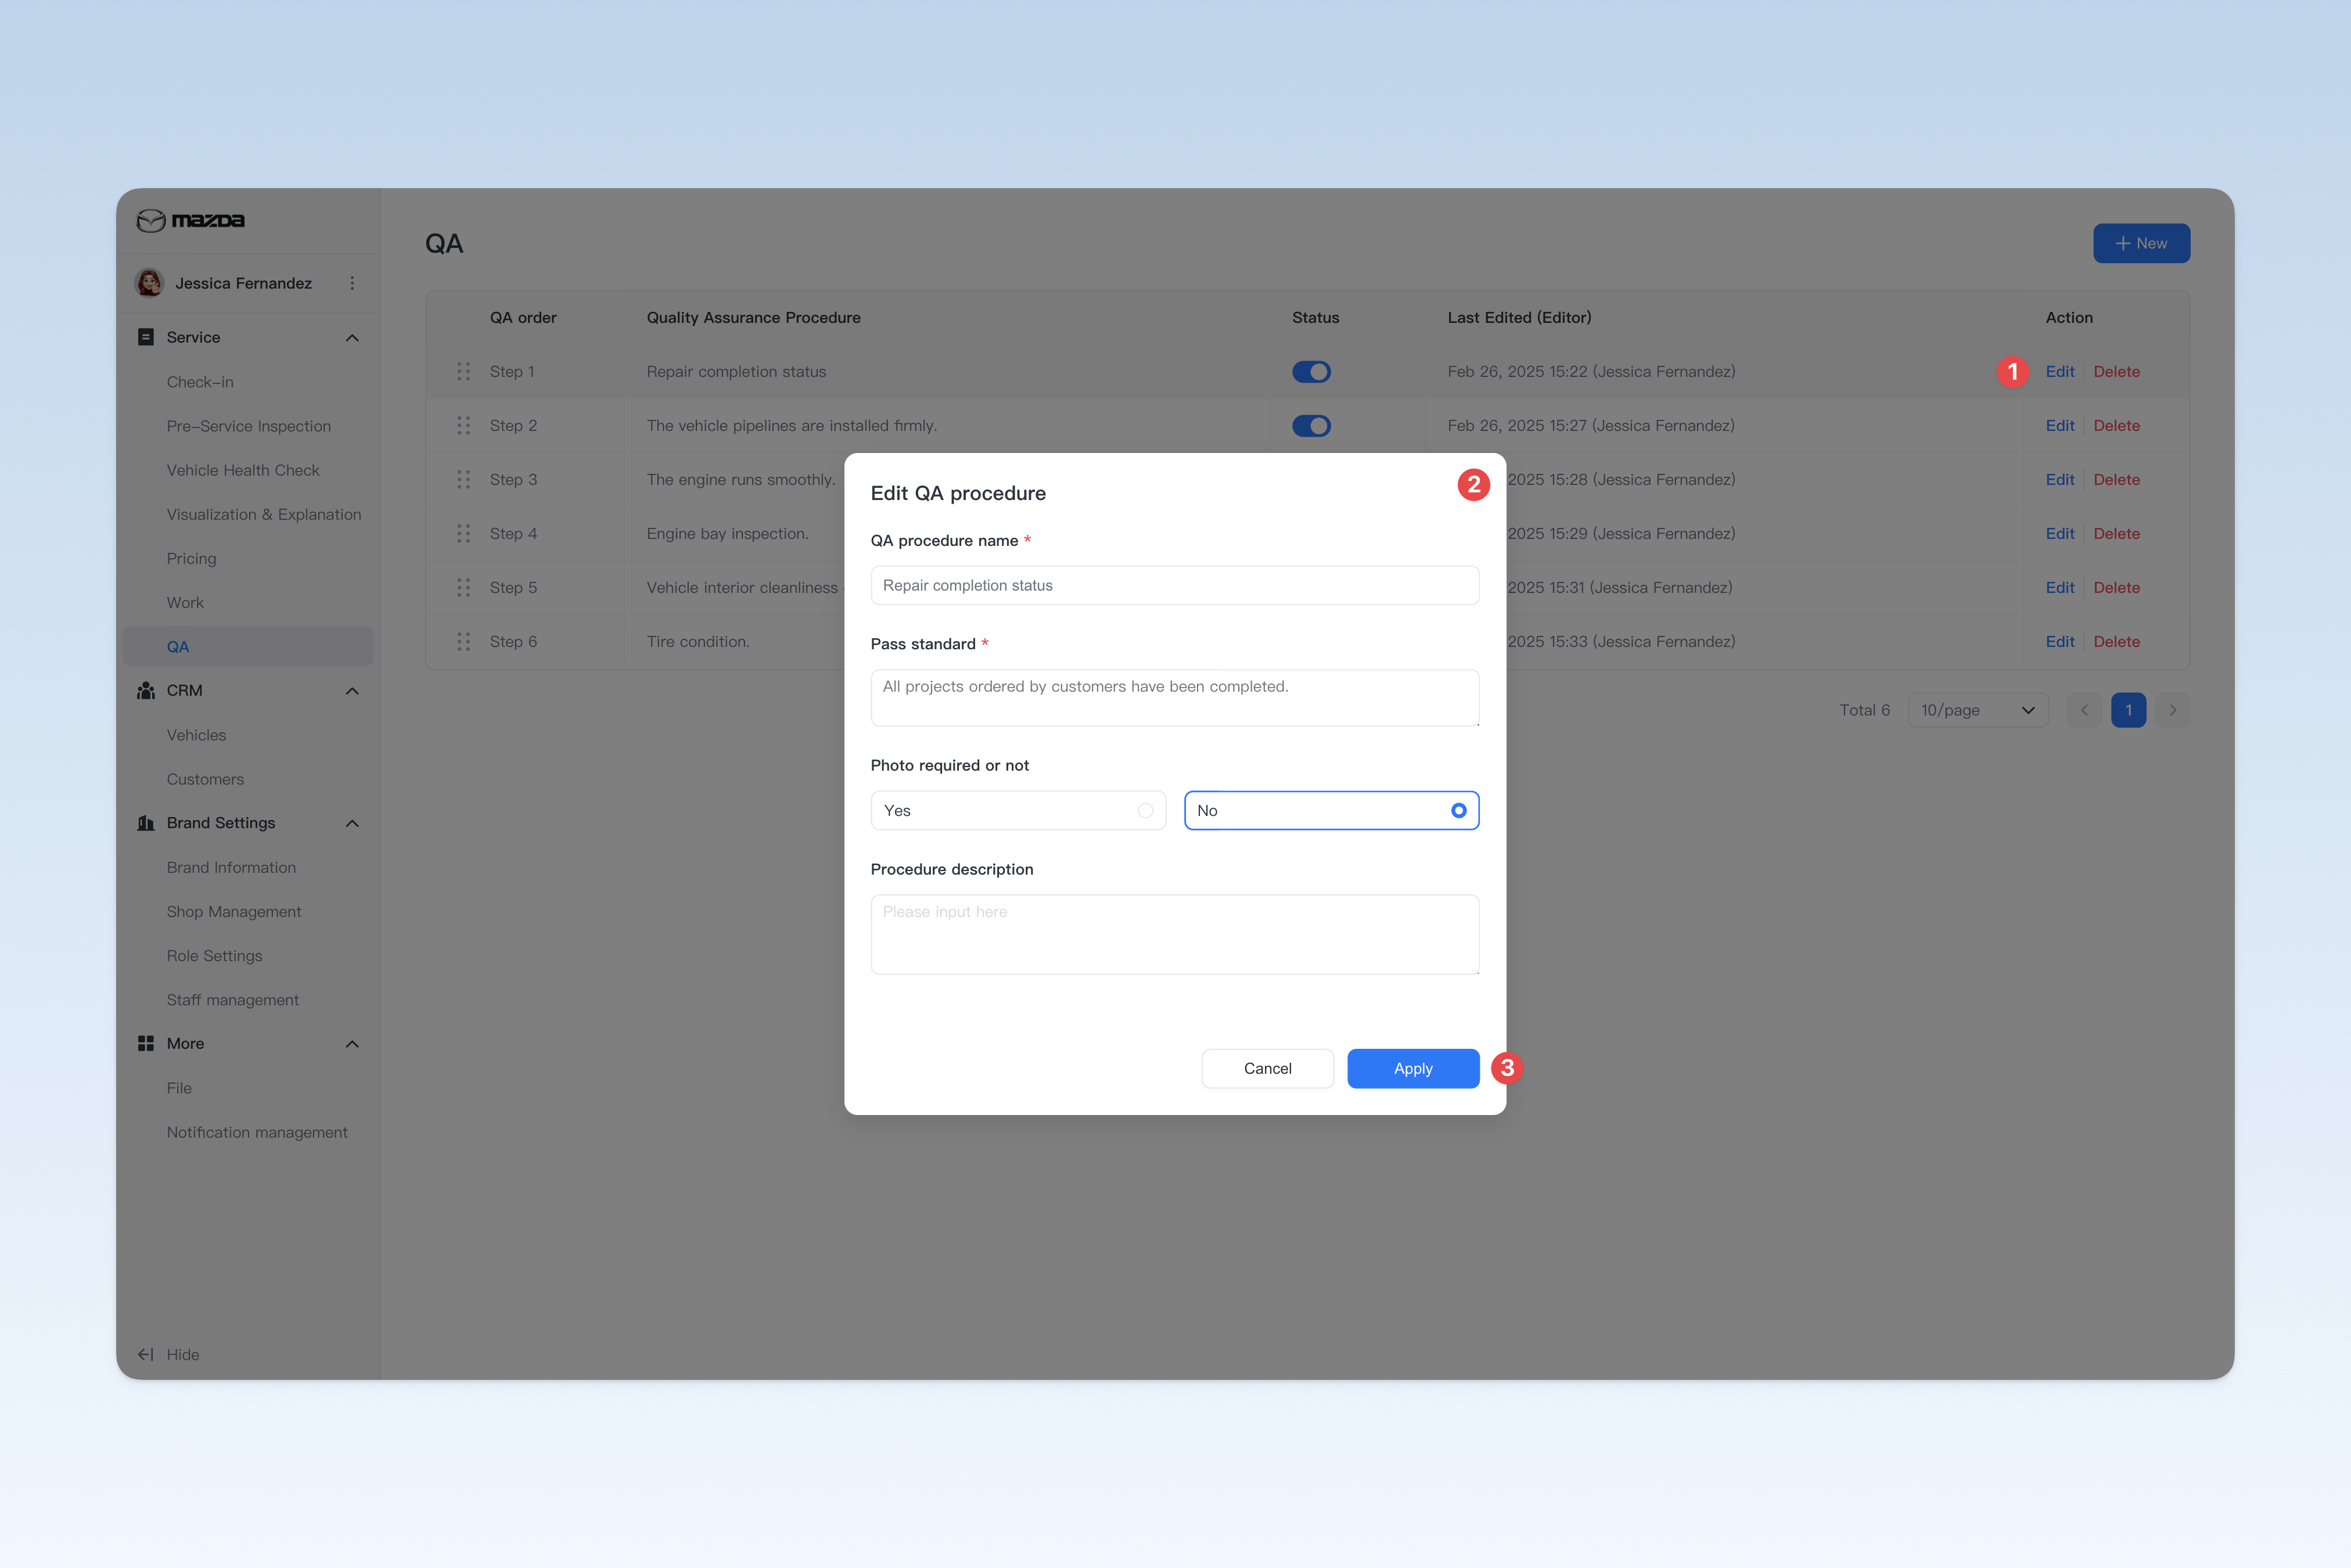The width and height of the screenshot is (2351, 1568).
Task: Click Delete for Step 6 row
Action: pyautogui.click(x=2117, y=642)
